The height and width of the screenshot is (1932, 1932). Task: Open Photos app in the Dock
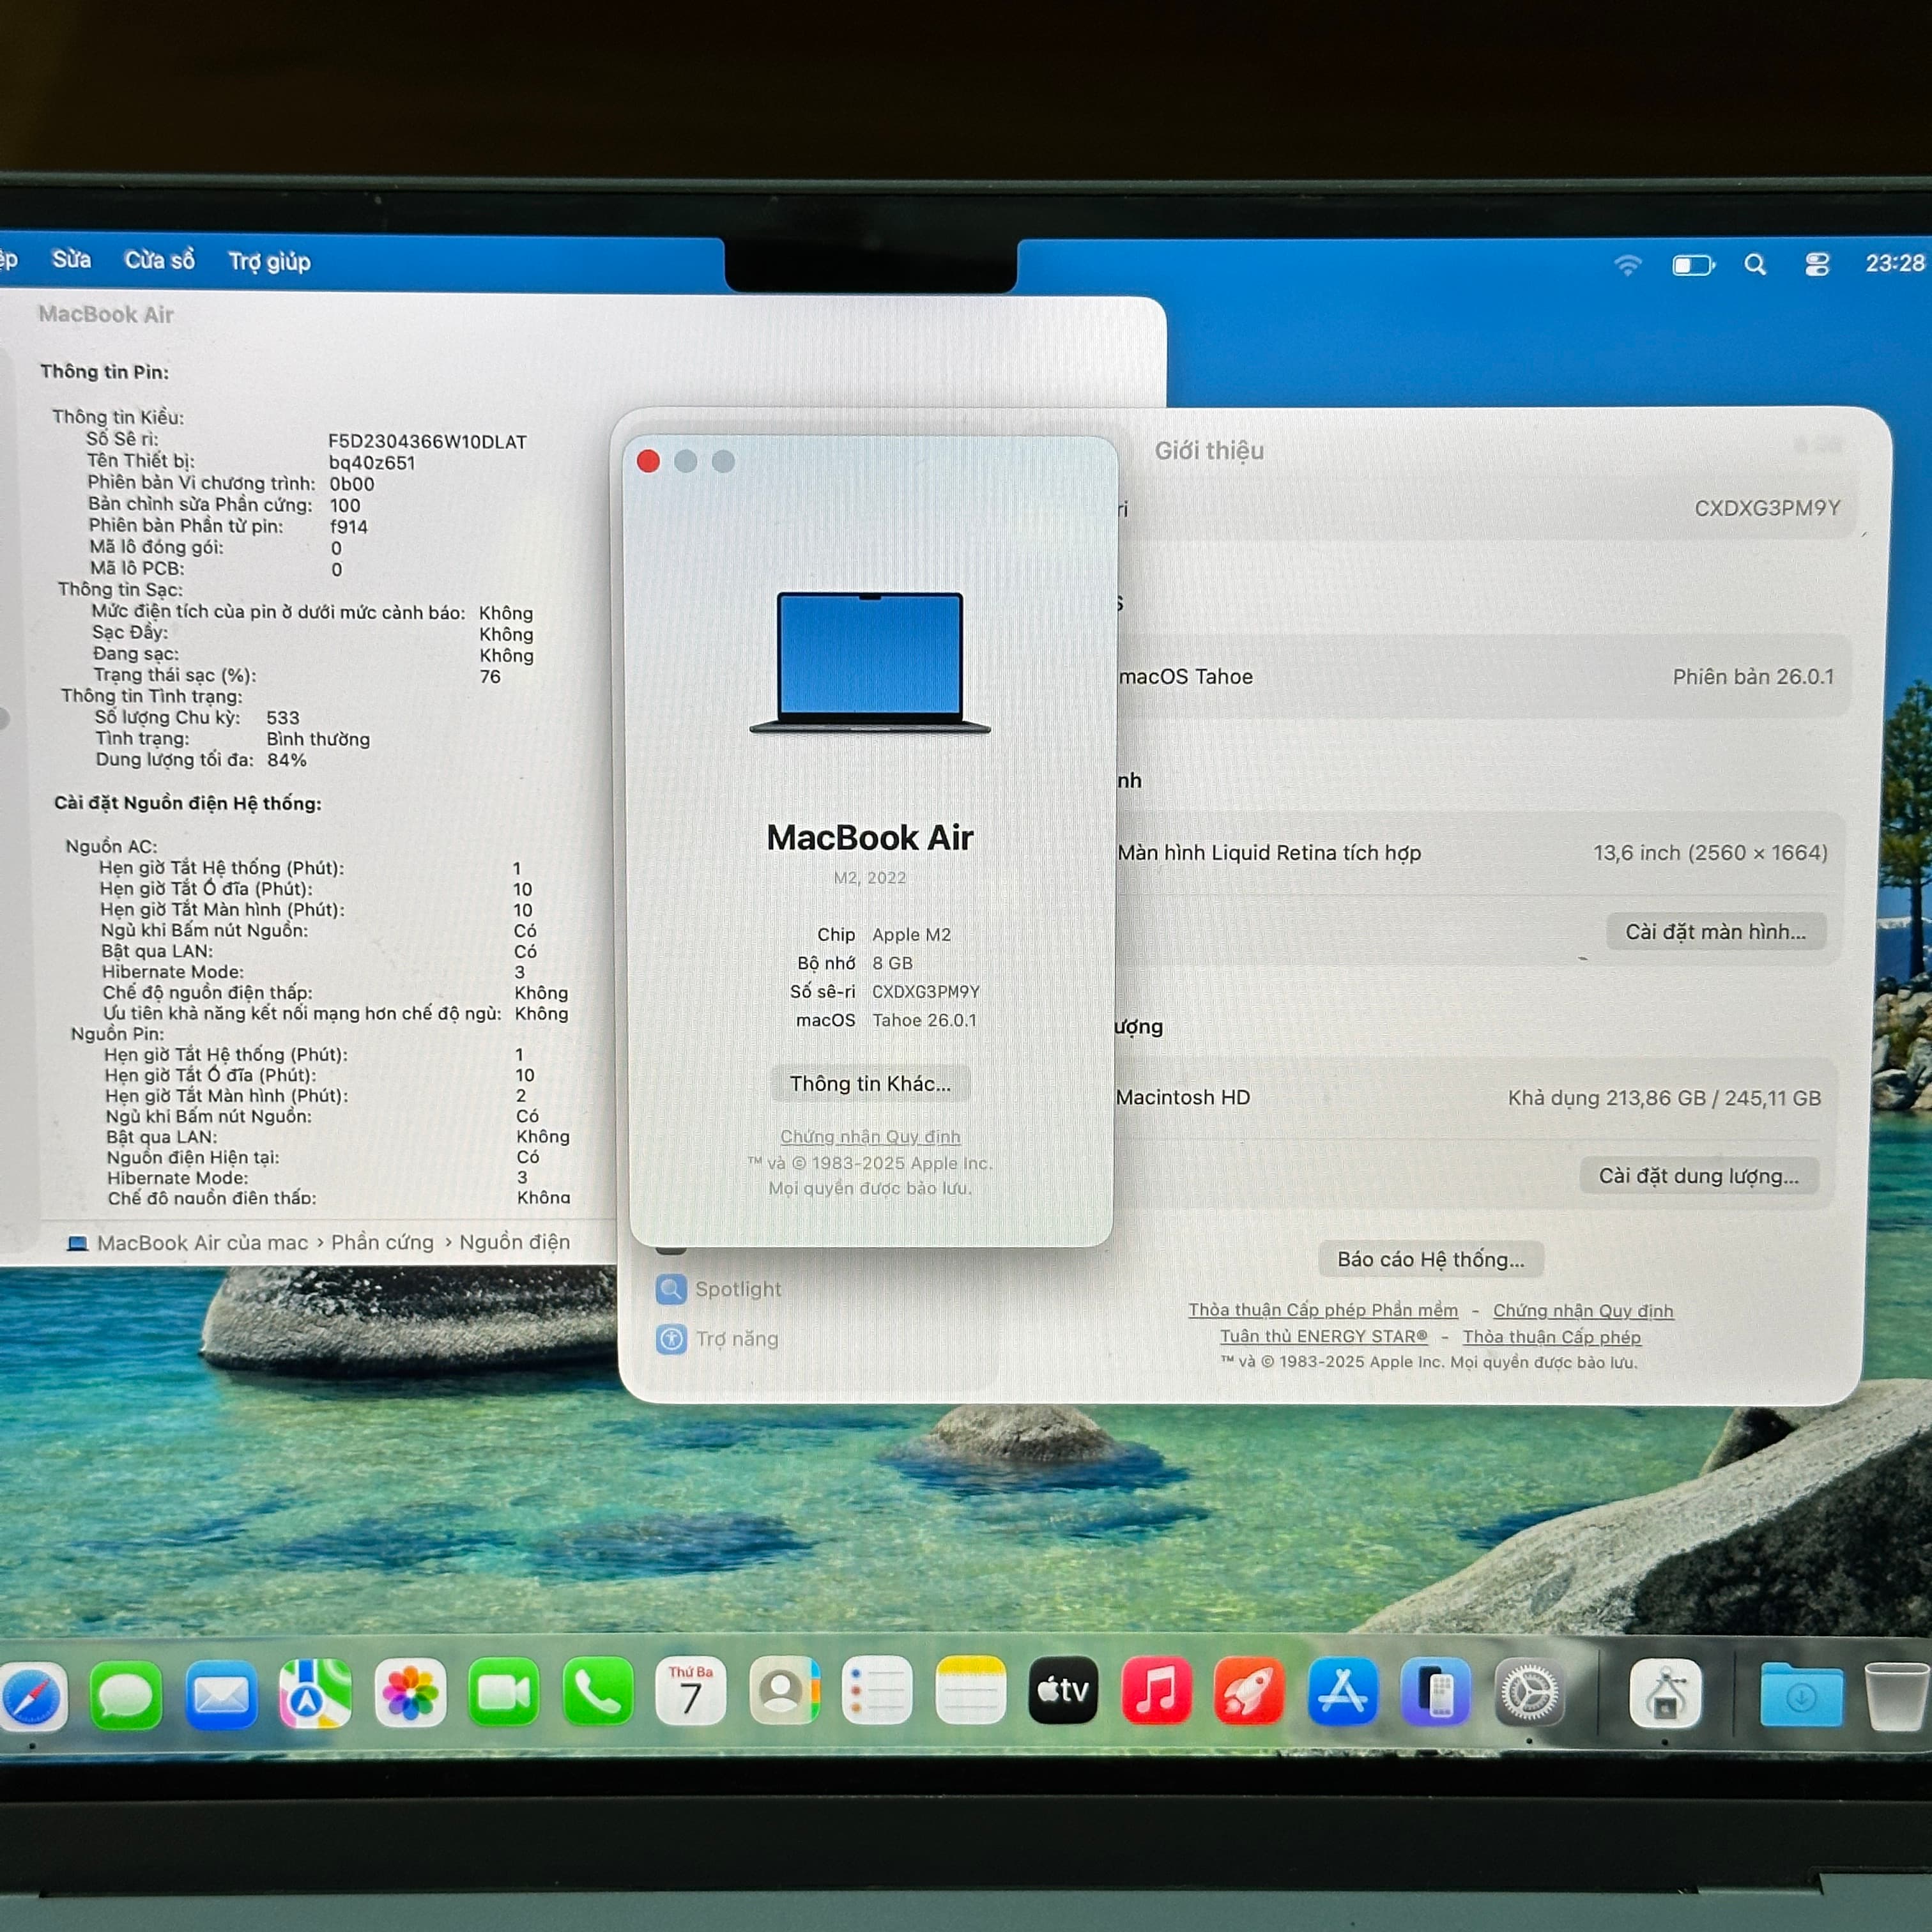click(410, 1692)
